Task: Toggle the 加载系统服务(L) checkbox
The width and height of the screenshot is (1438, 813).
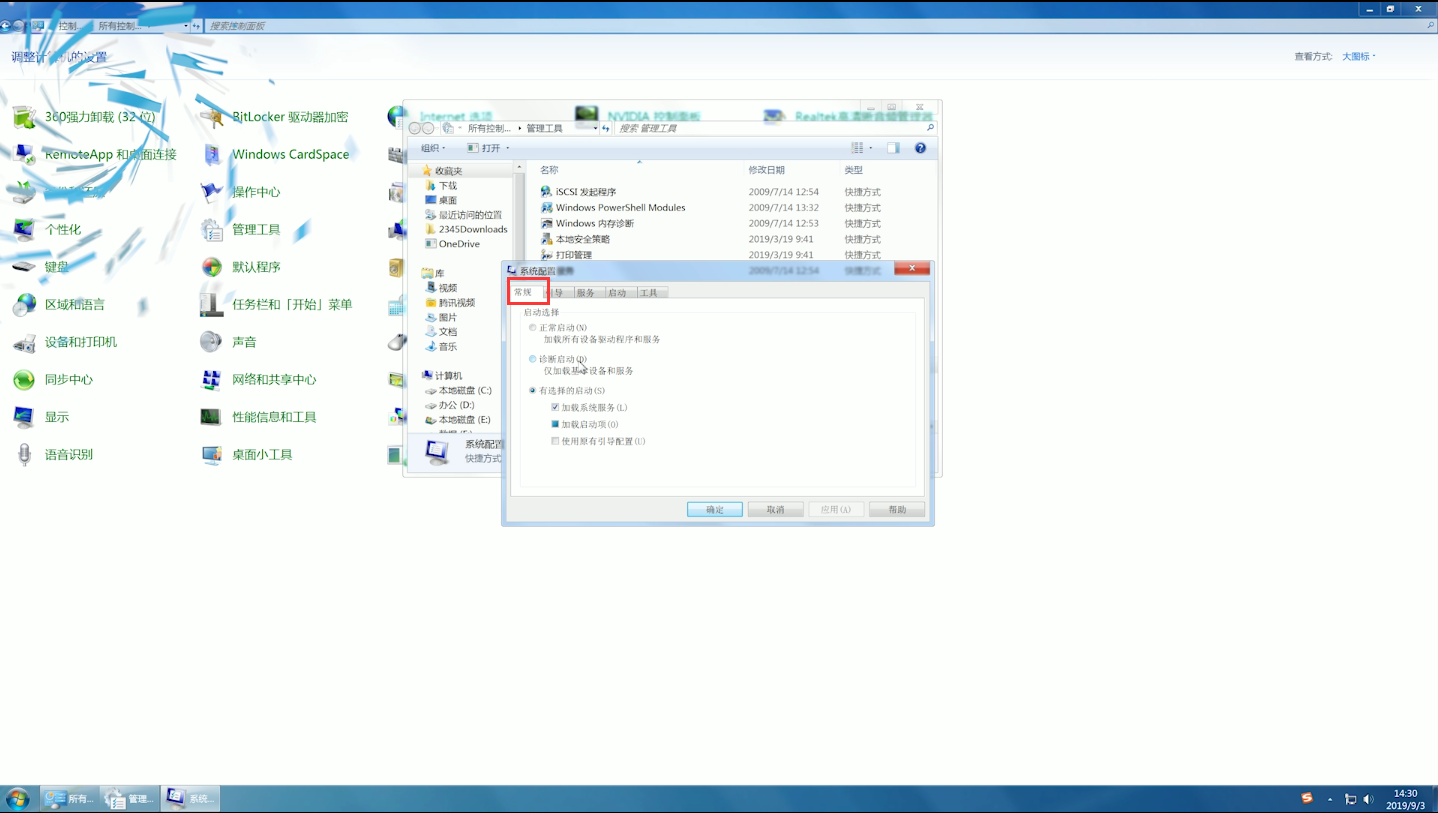Action: [x=555, y=407]
